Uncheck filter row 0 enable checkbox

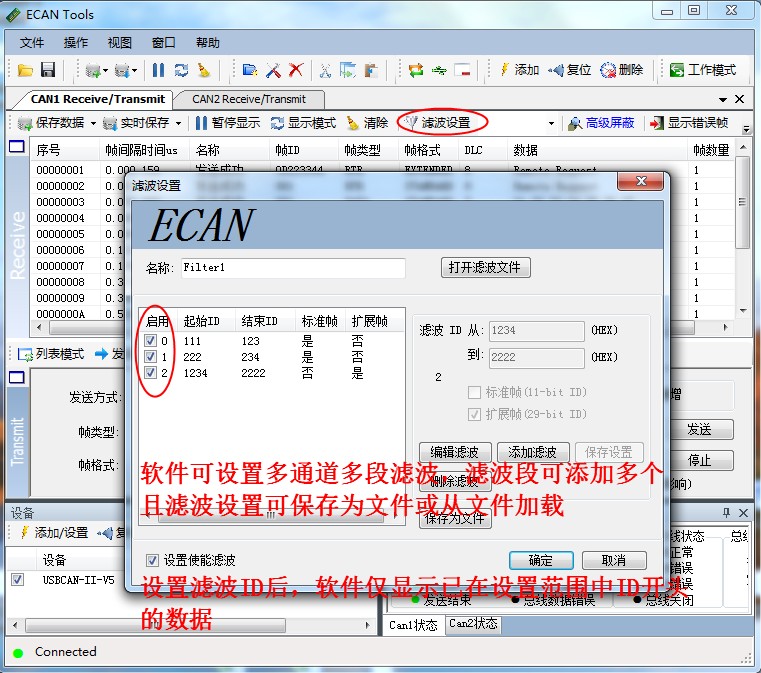coord(150,341)
